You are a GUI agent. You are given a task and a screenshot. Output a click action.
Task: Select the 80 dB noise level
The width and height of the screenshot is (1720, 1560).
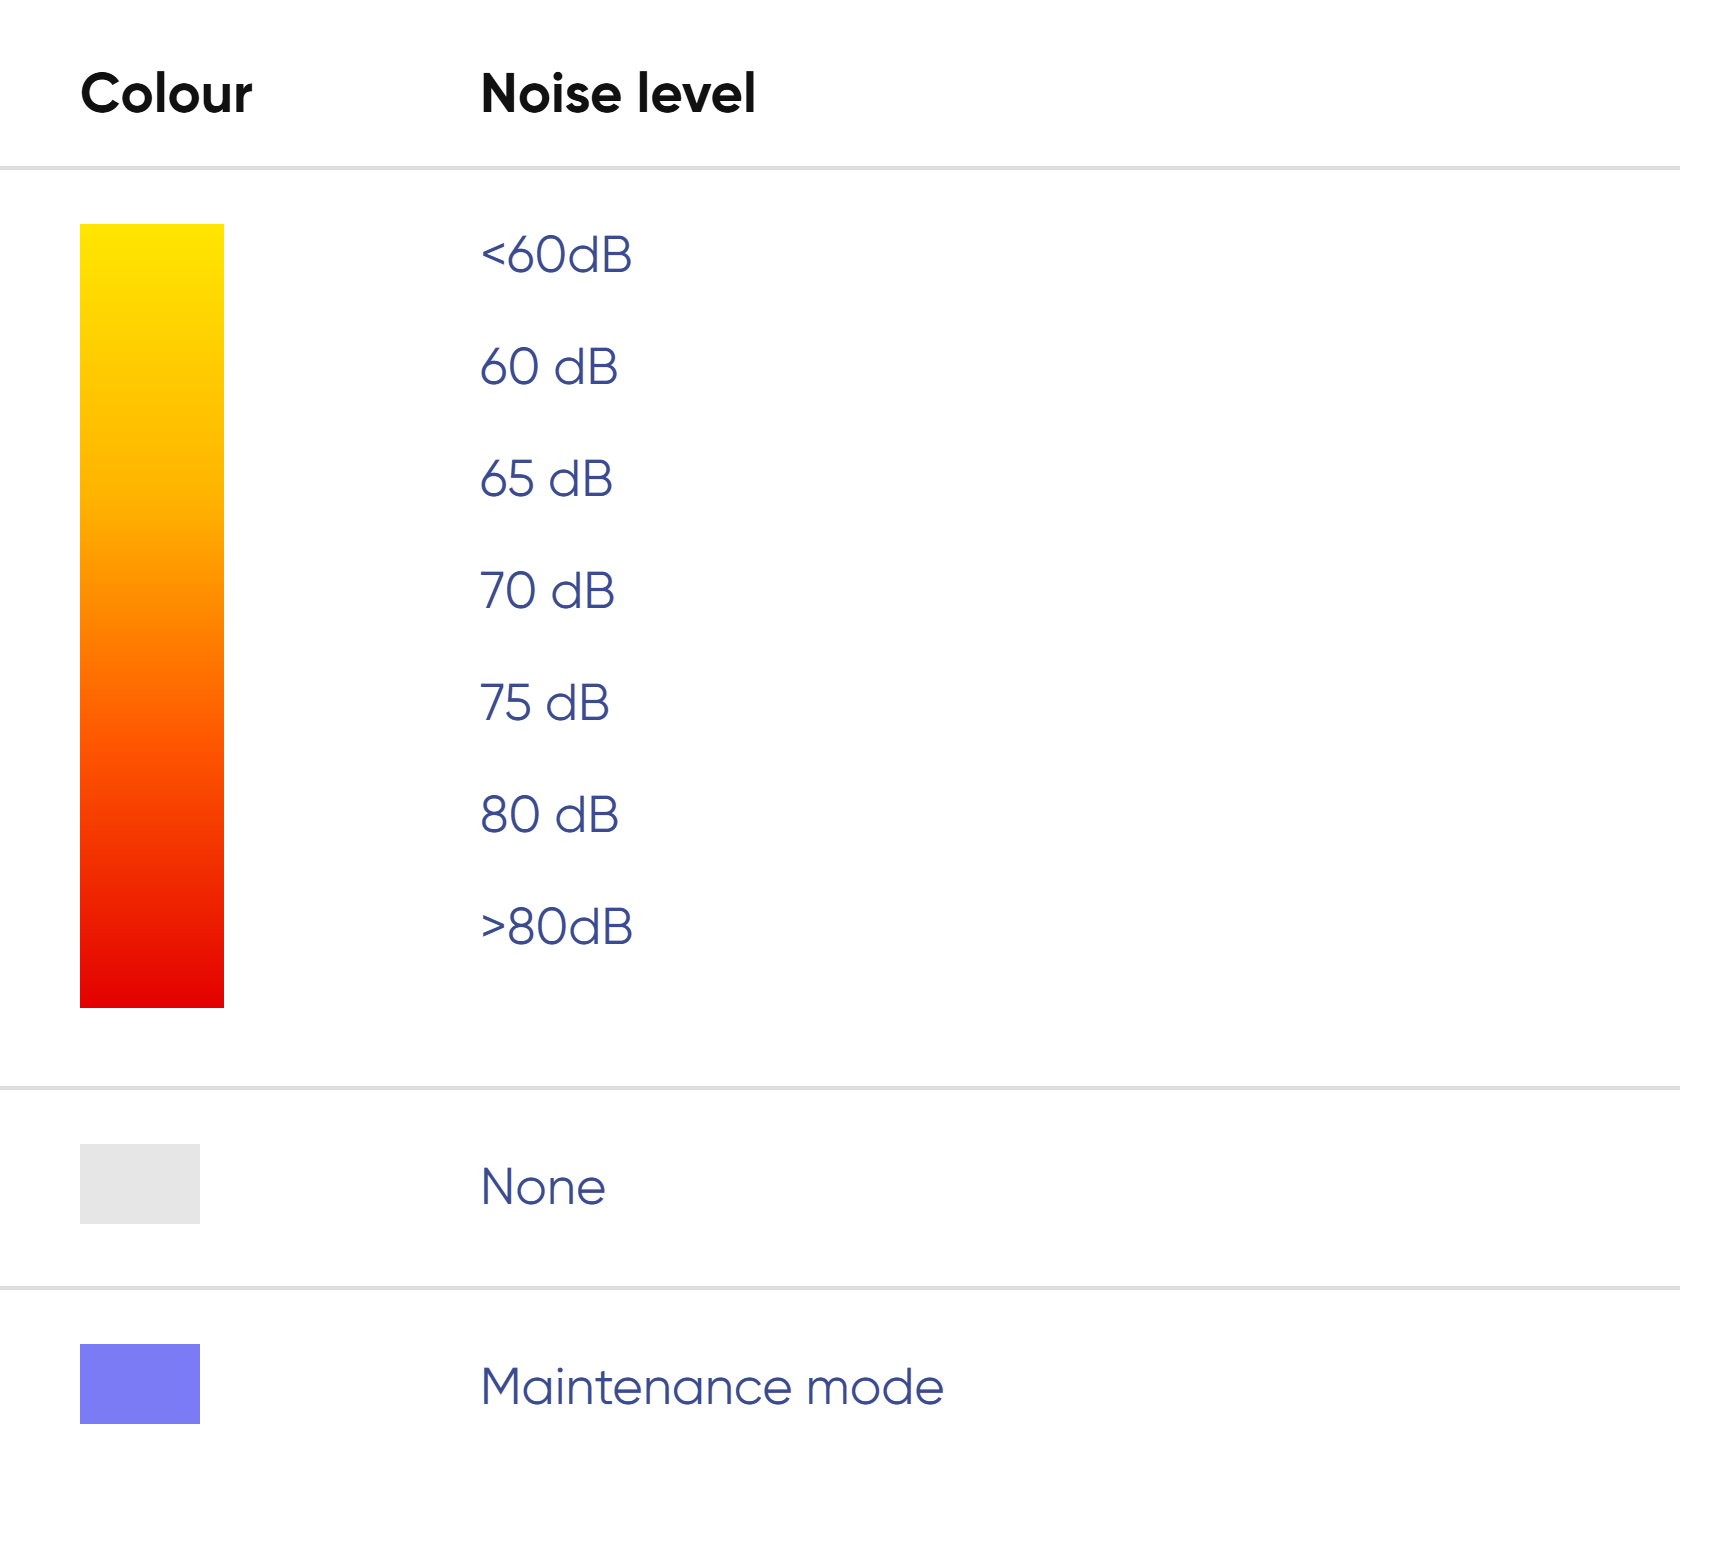pyautogui.click(x=549, y=814)
